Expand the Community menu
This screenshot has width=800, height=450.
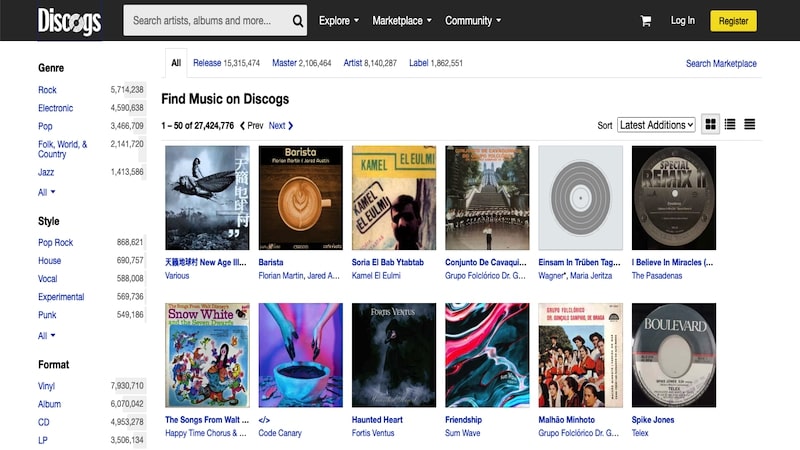point(473,20)
